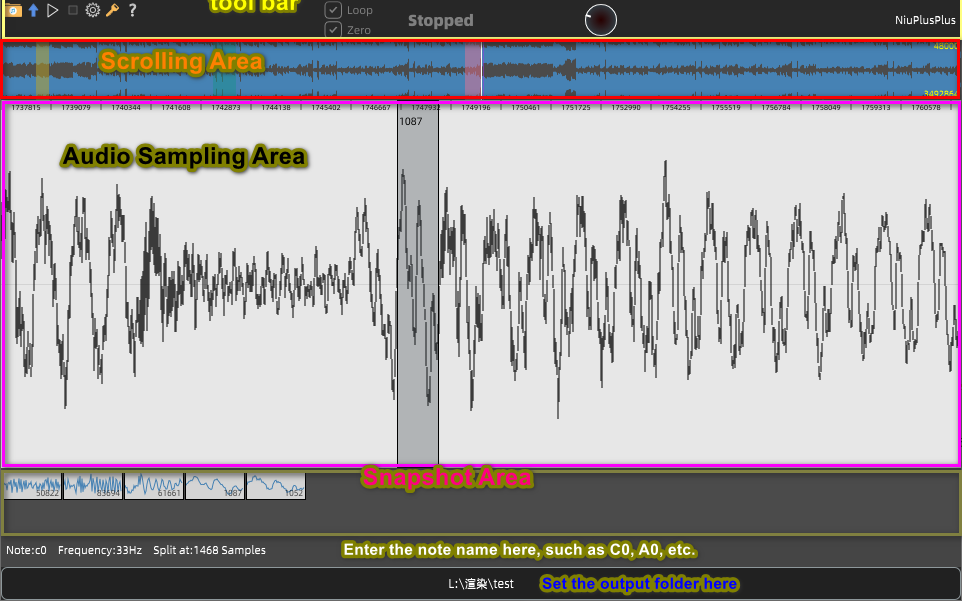Stop playback with the square stop icon
Viewport: 962px width, 601px height.
[x=72, y=10]
